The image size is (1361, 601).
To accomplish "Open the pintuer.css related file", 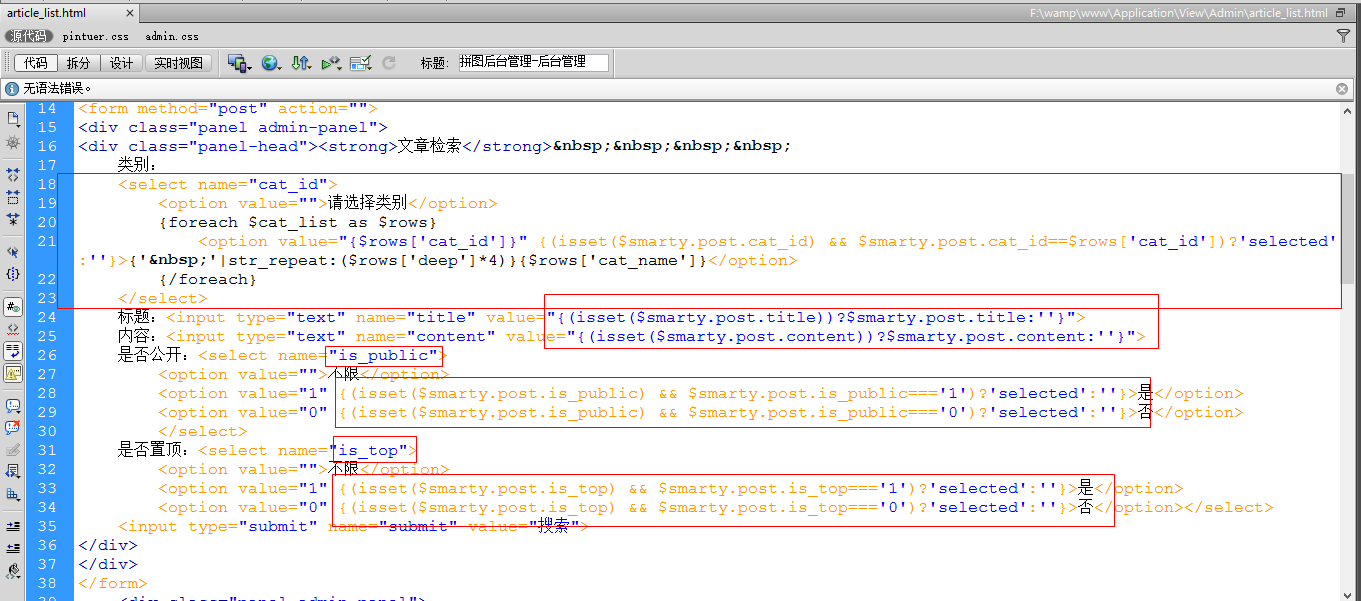I will [x=96, y=36].
